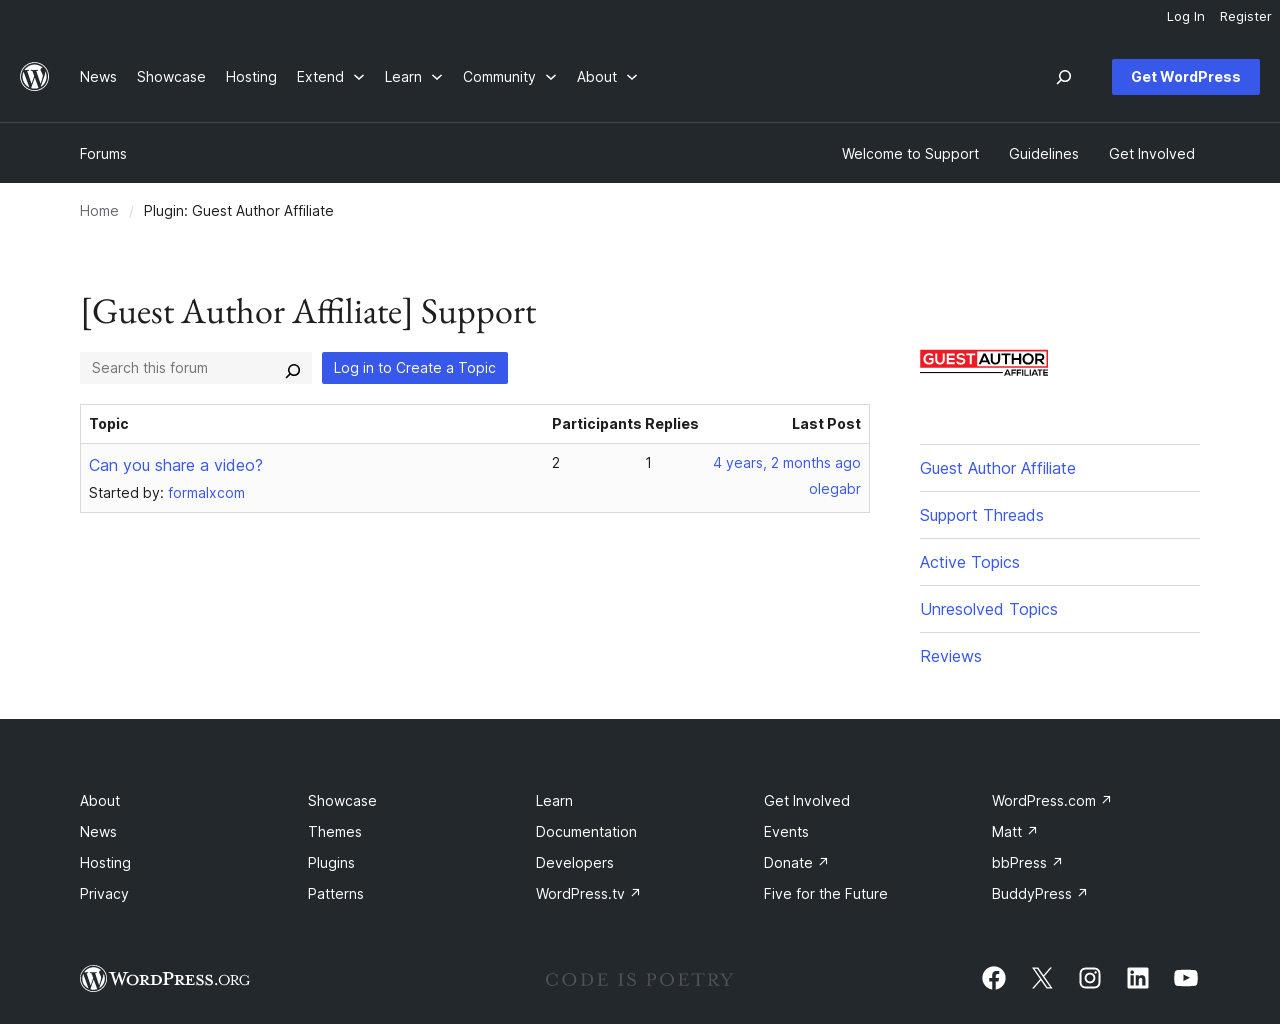The height and width of the screenshot is (1024, 1280).
Task: Open the site search magnifier icon
Action: (x=1064, y=77)
